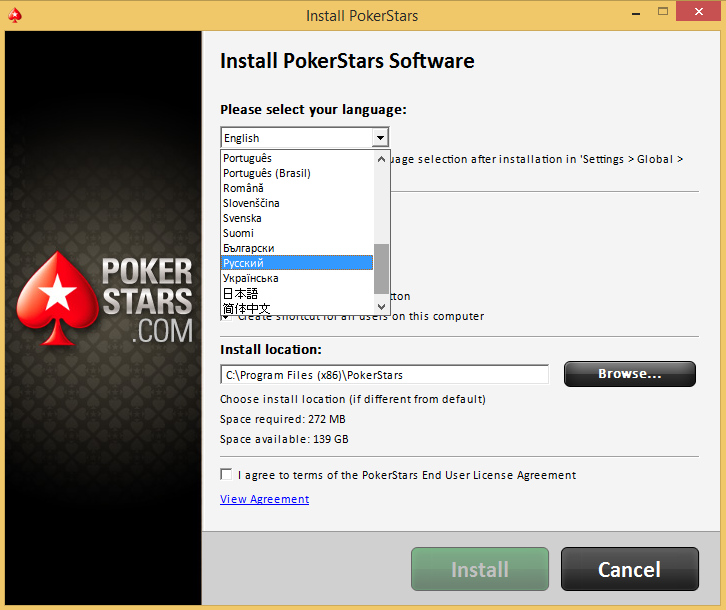This screenshot has width=726, height=610.
Task: Click the language list scroll-up arrow
Action: pyautogui.click(x=381, y=158)
